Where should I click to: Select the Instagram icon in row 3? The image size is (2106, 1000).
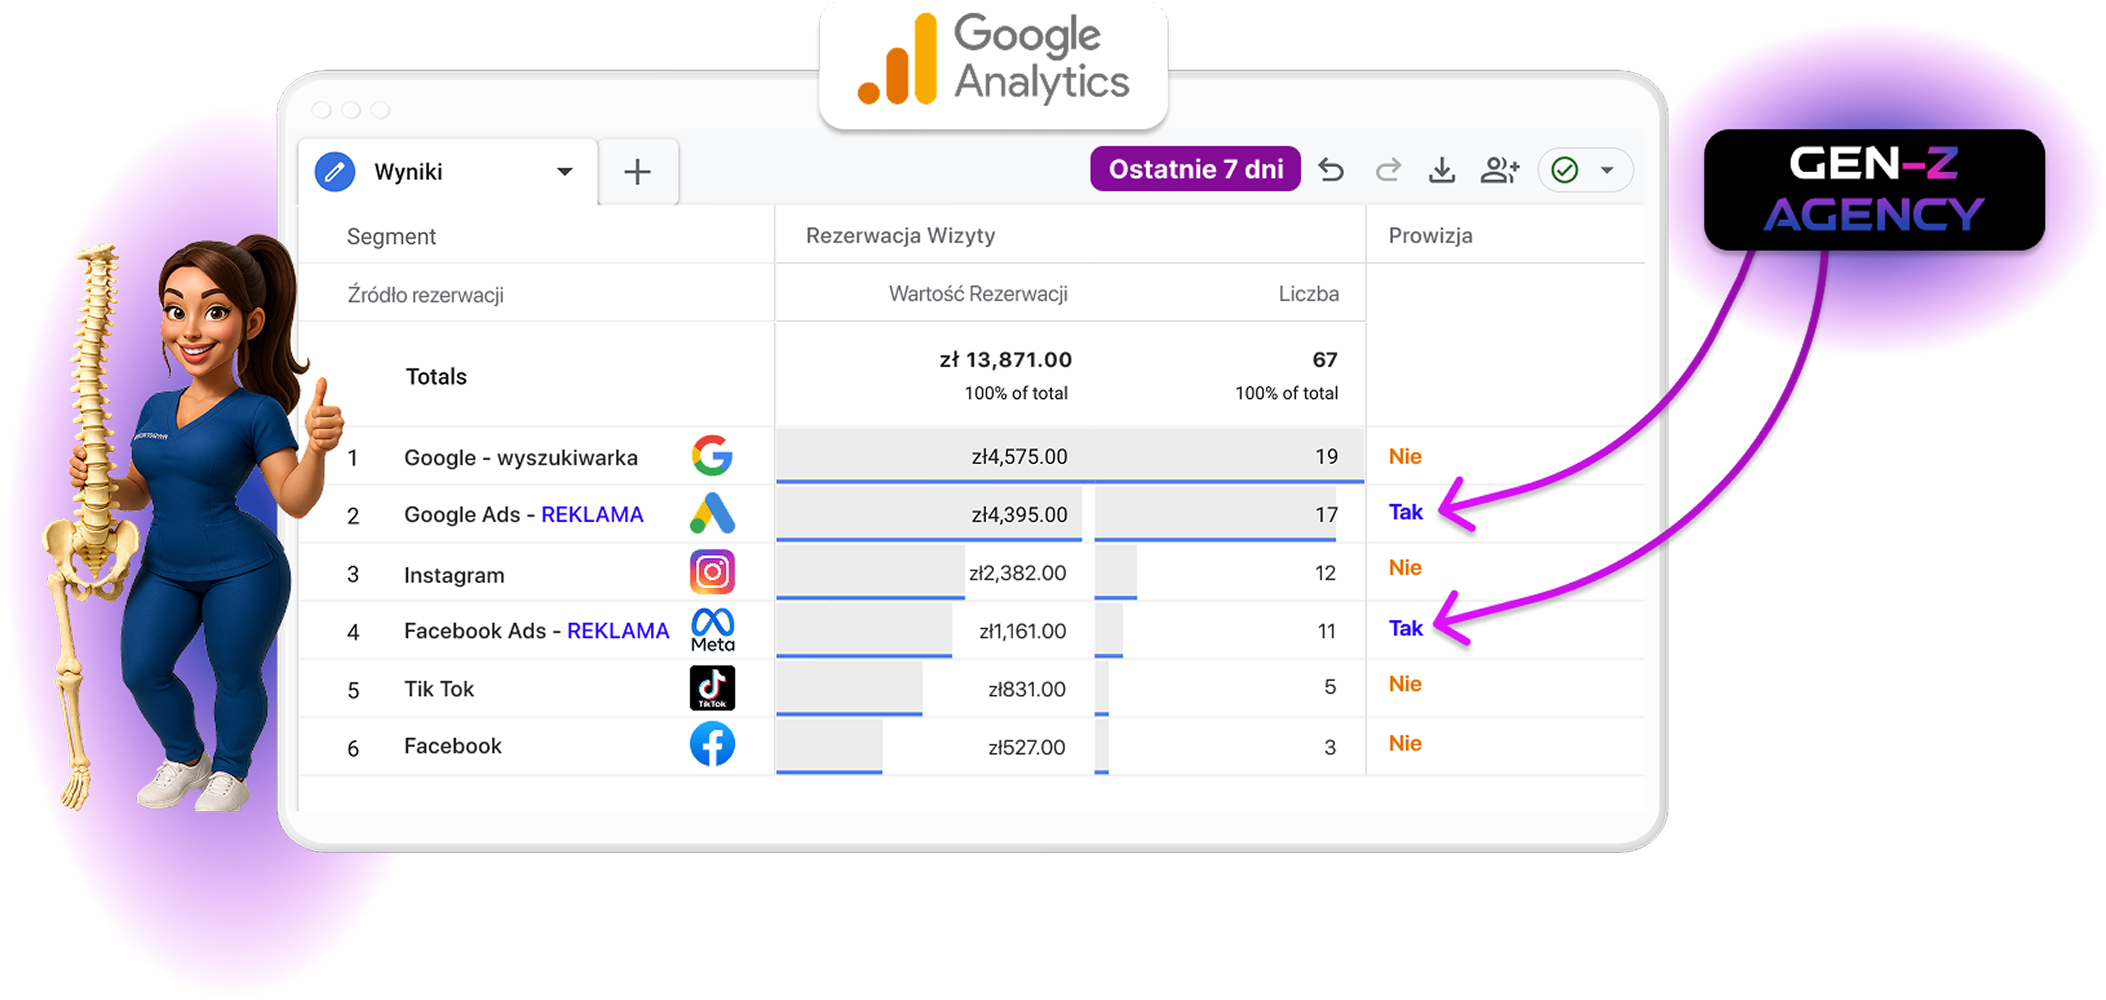pos(712,572)
